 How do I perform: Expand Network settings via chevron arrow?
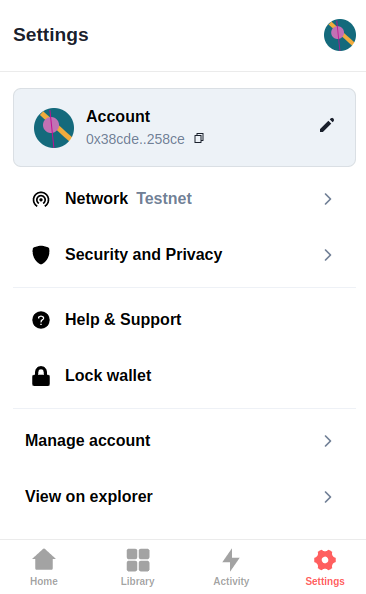pos(328,199)
